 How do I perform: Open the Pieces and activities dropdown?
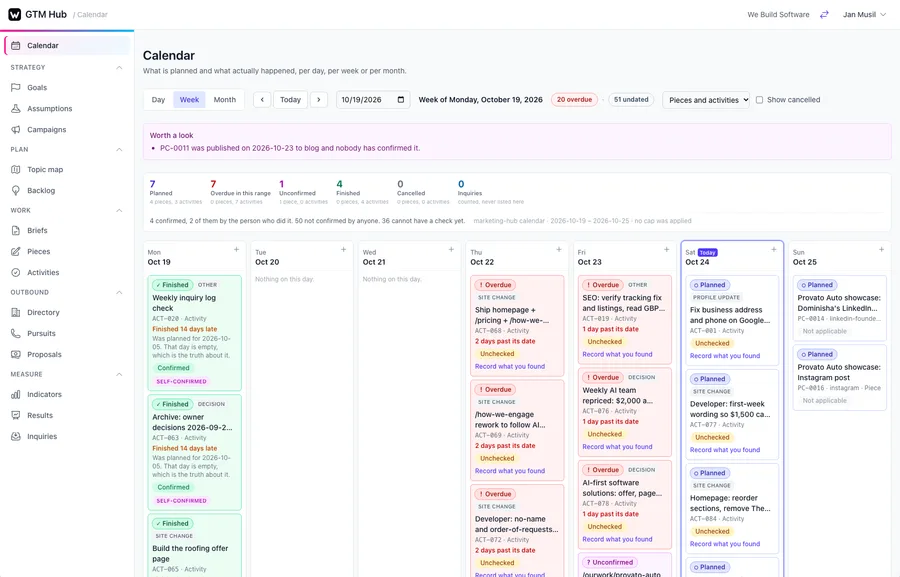click(706, 100)
